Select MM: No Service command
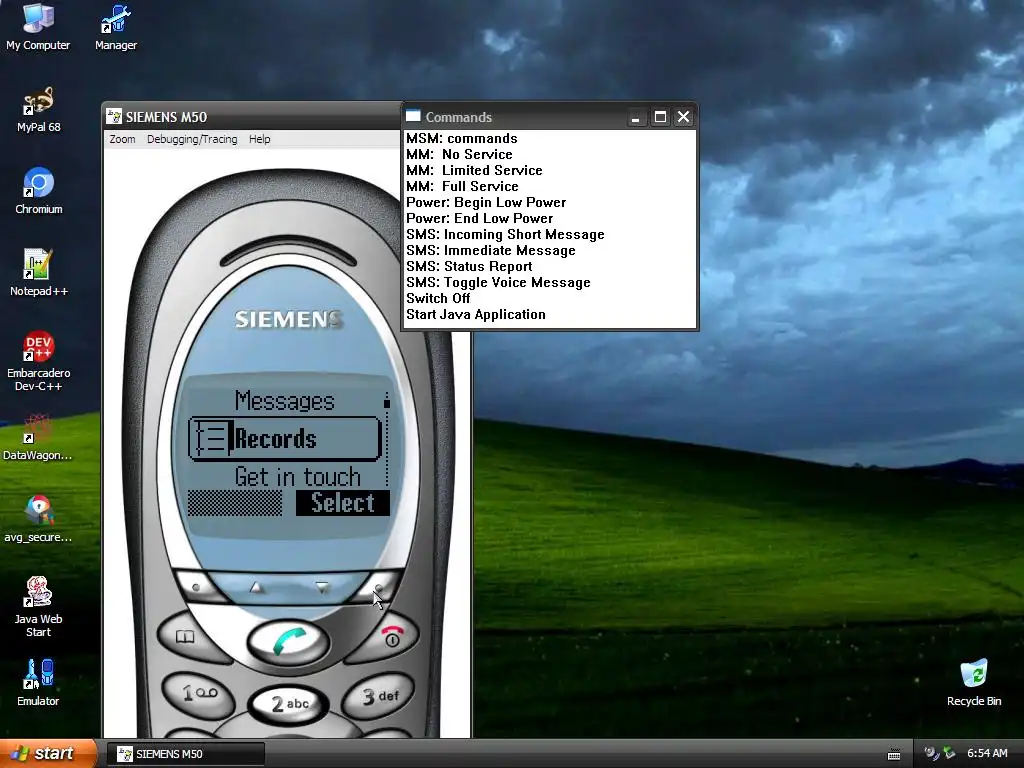Screen dimensions: 1024x768 459,155
